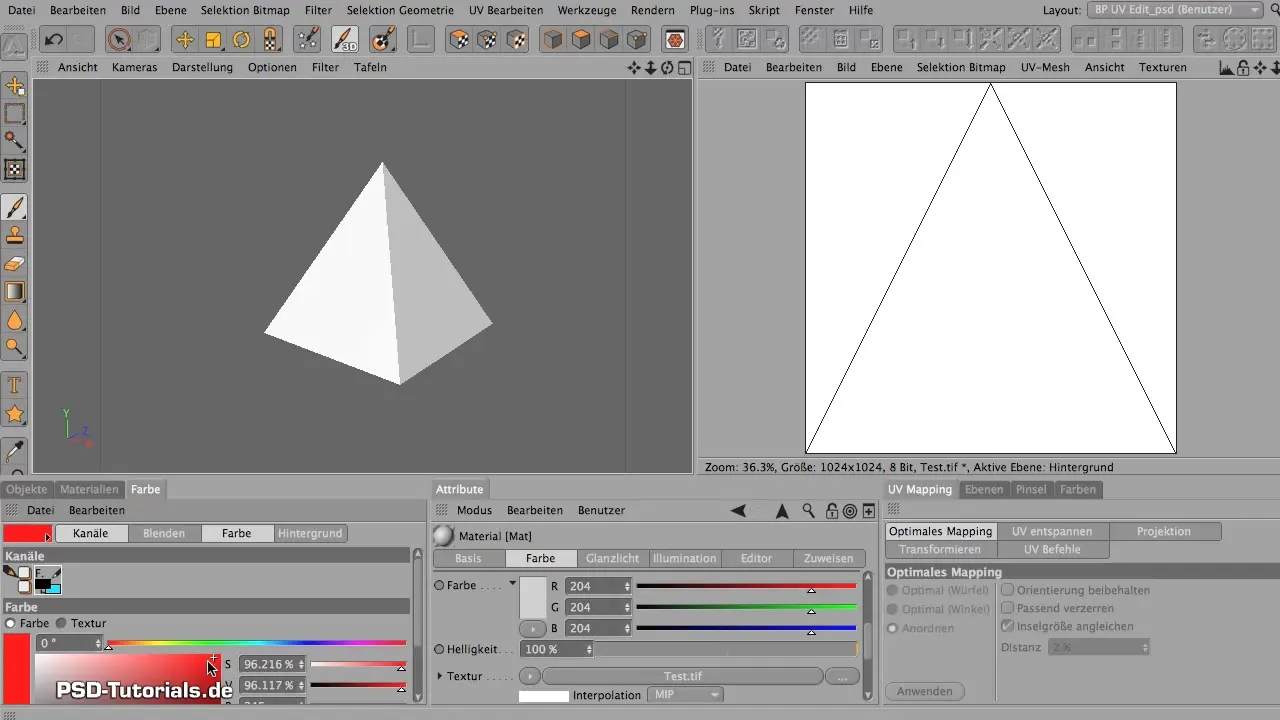Select the Blur drop tool
This screenshot has width=1280, height=720.
(x=15, y=320)
